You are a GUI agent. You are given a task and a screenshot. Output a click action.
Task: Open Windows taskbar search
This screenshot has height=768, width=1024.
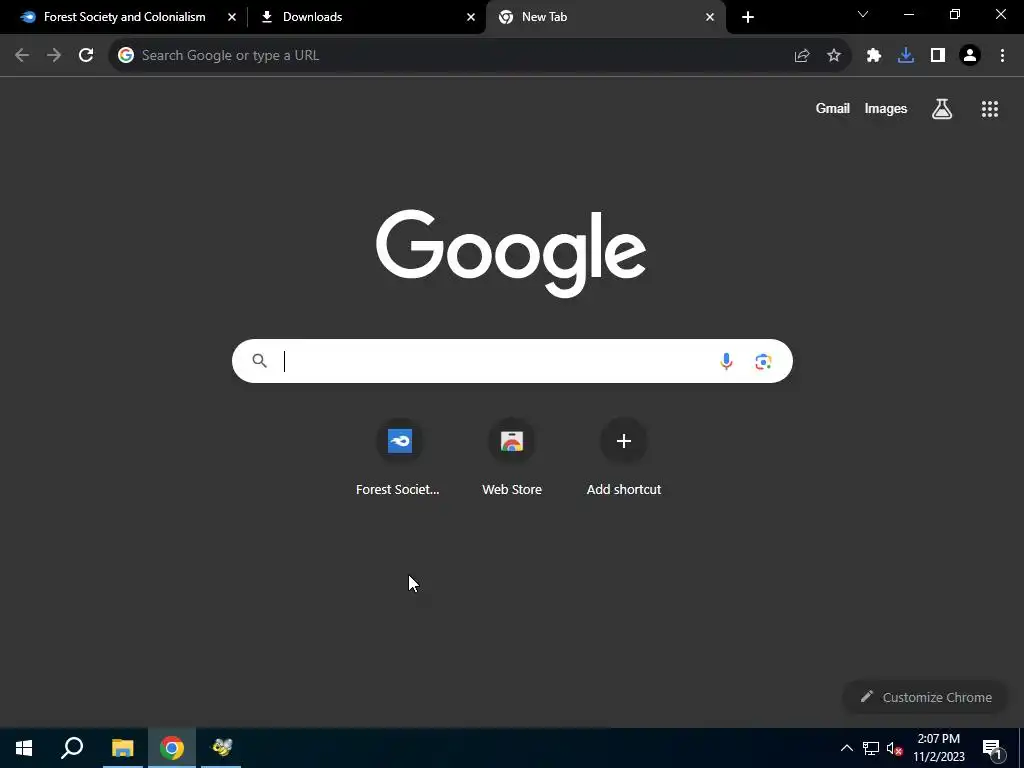coord(72,748)
